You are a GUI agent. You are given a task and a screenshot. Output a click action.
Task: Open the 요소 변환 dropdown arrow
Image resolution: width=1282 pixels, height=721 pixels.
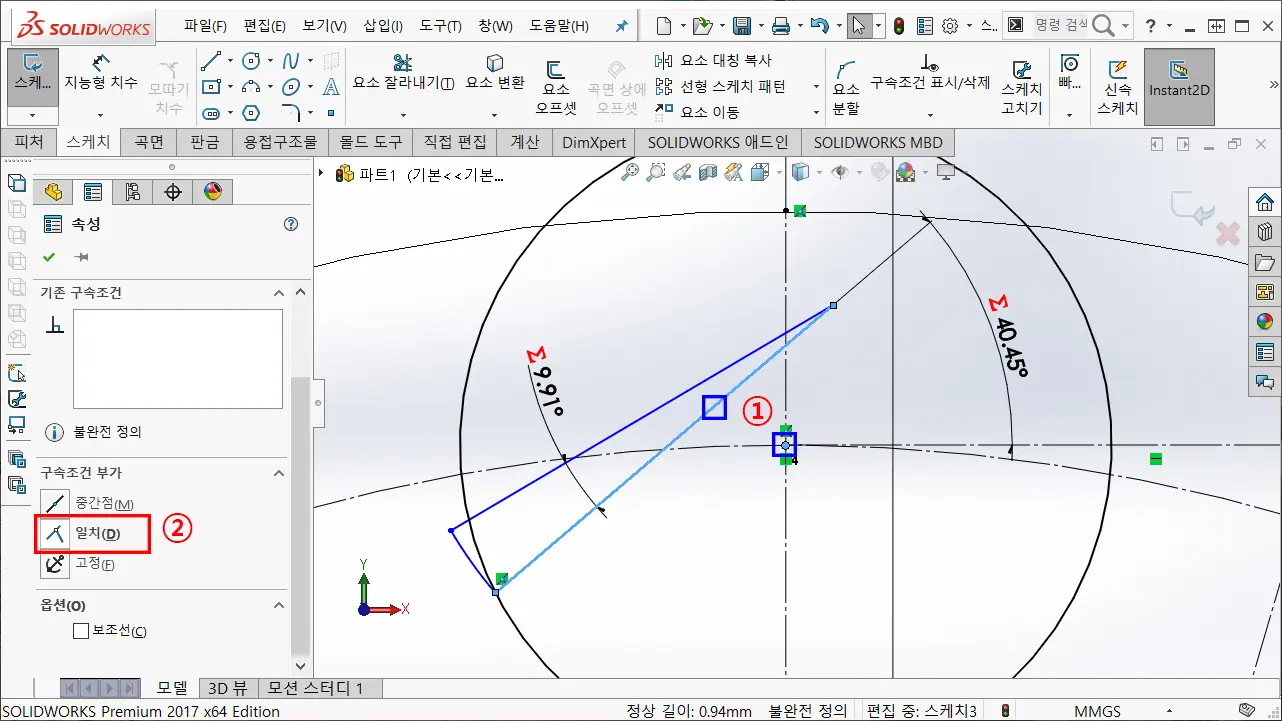[x=495, y=114]
